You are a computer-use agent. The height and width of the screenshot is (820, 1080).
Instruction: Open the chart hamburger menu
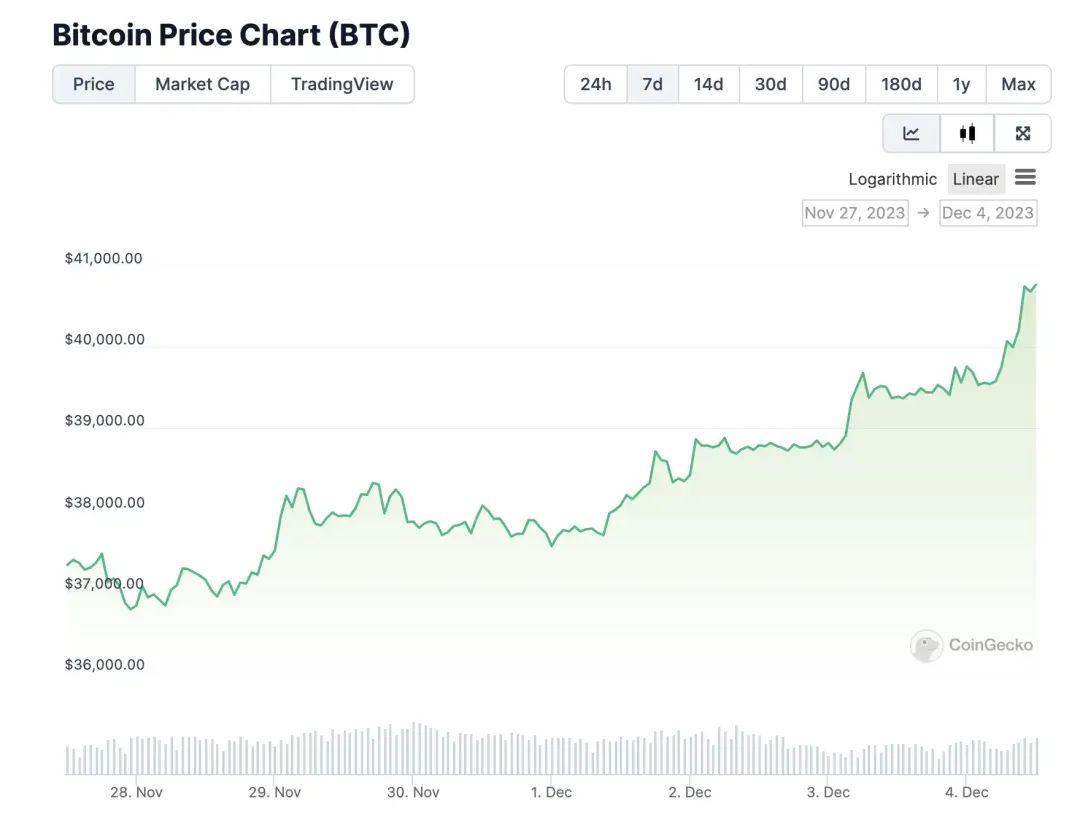(1025, 178)
